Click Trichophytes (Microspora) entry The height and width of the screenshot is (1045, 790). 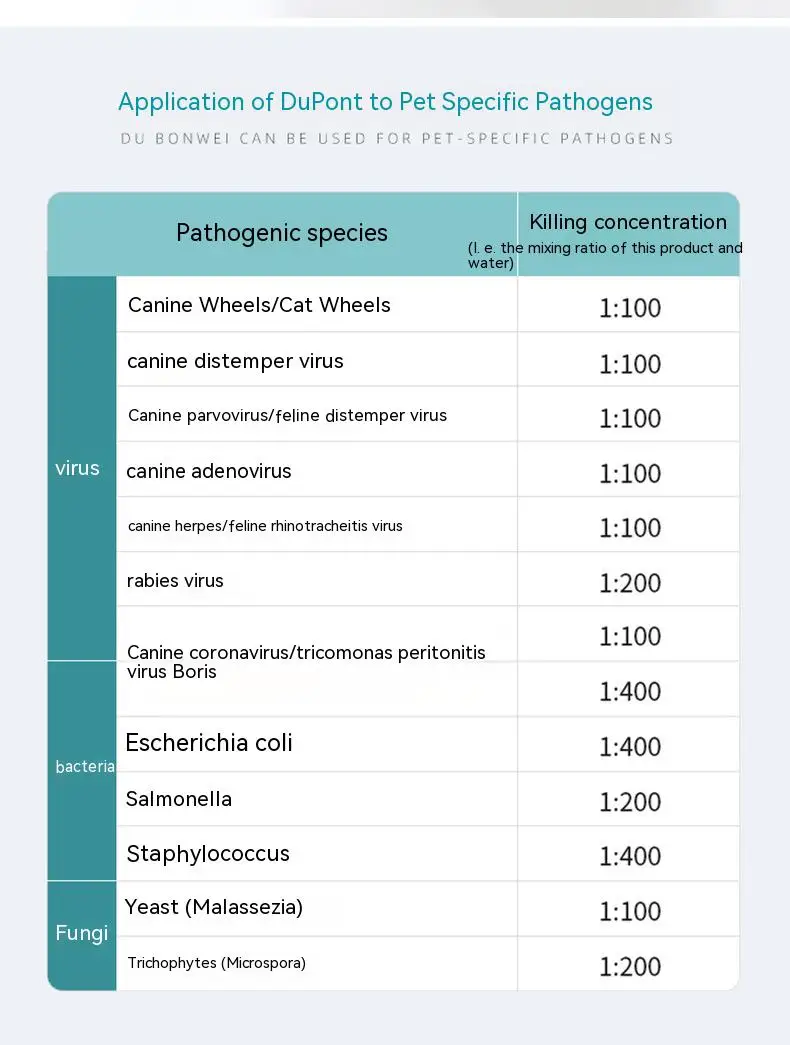tap(217, 963)
